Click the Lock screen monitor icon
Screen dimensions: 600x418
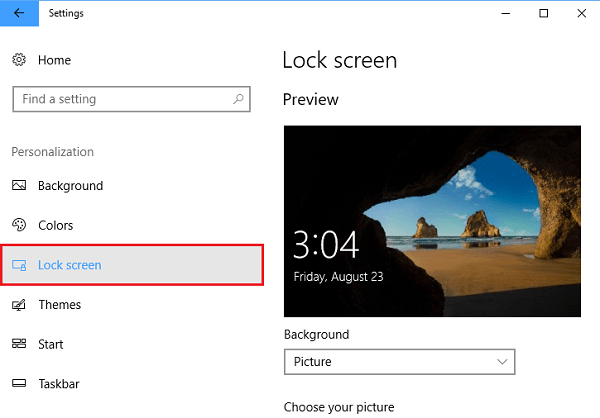[x=19, y=265]
